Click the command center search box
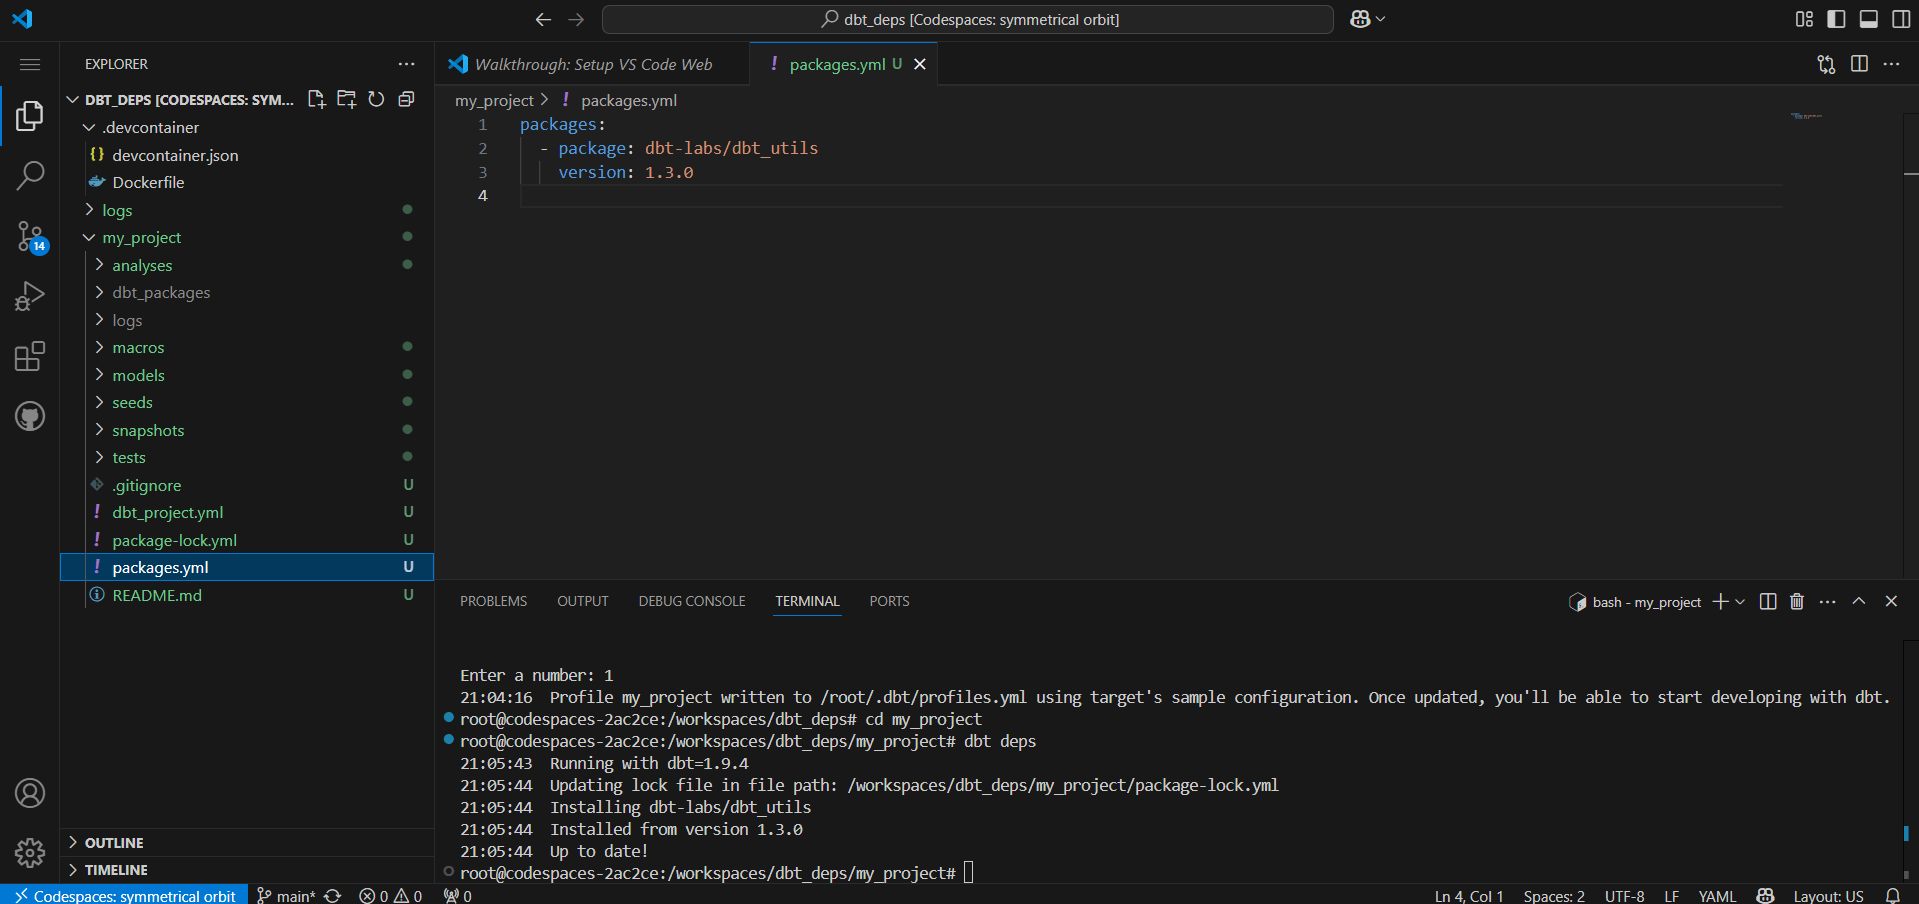The height and width of the screenshot is (904, 1919). point(967,19)
